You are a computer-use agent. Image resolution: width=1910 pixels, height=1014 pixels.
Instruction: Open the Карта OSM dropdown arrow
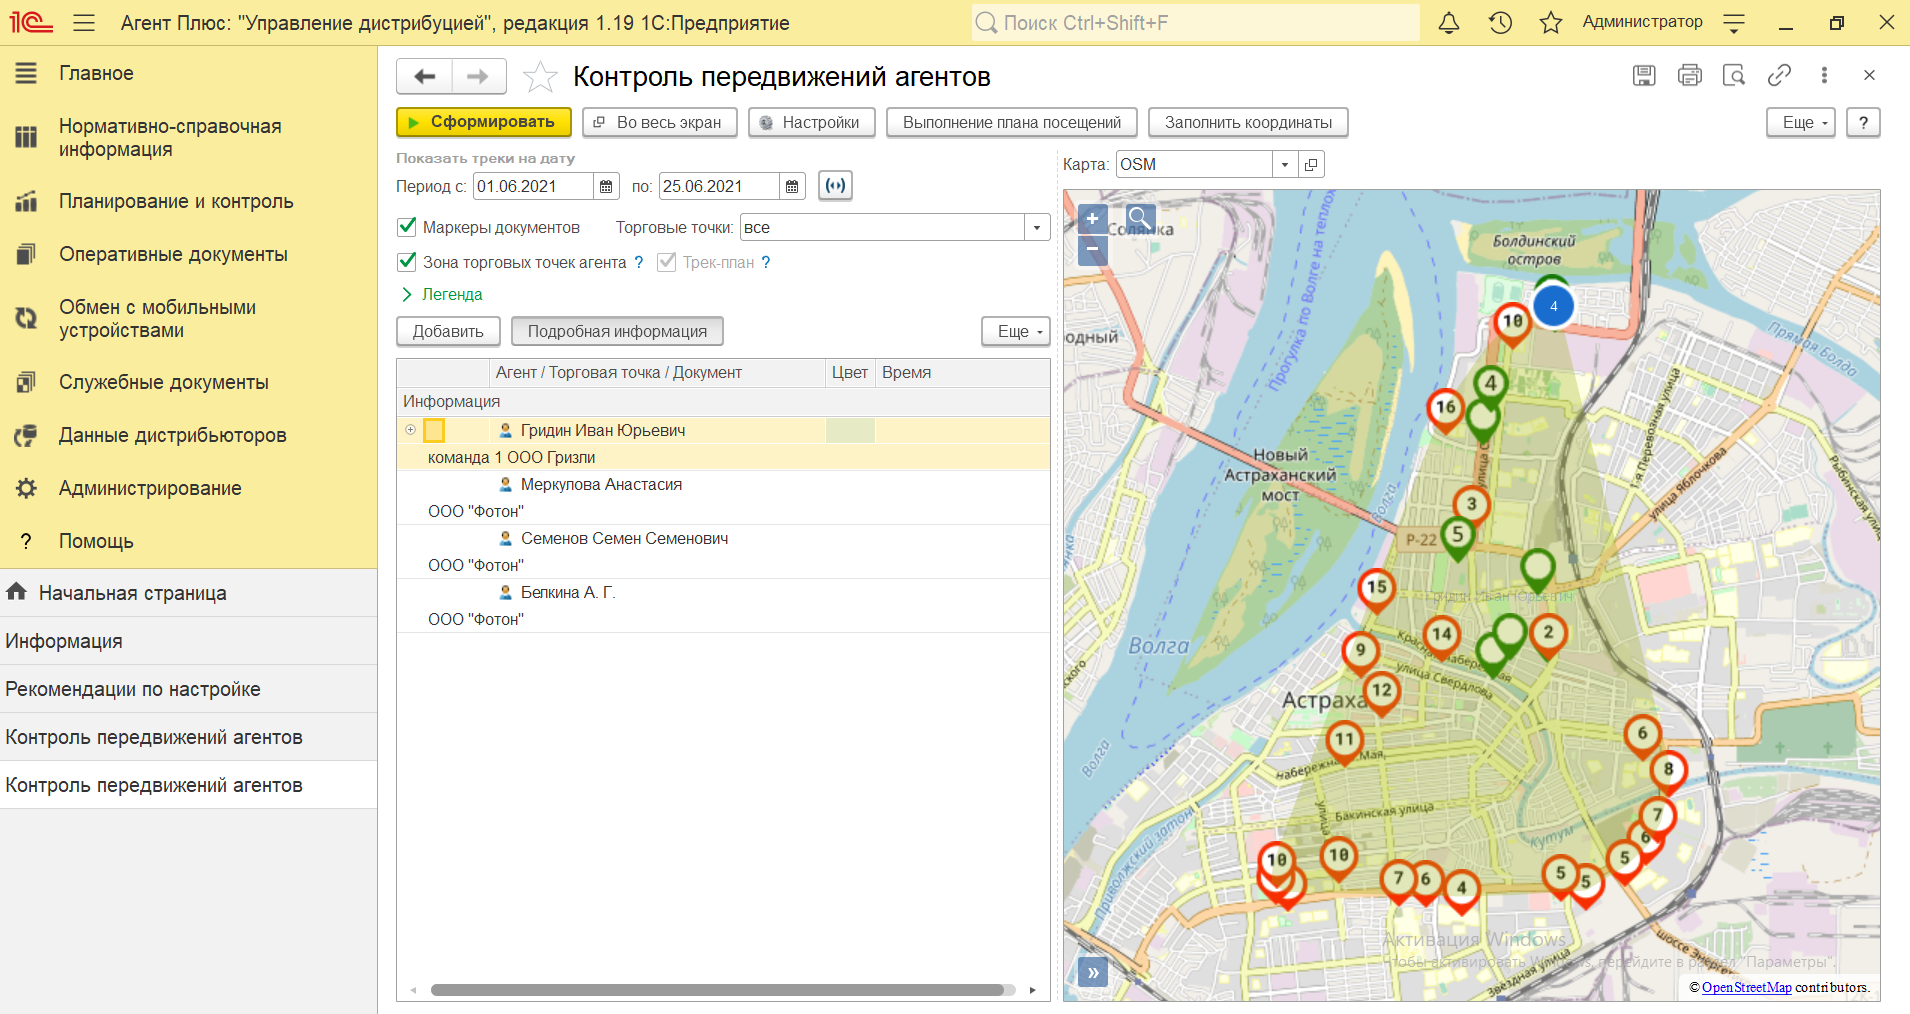click(x=1285, y=165)
